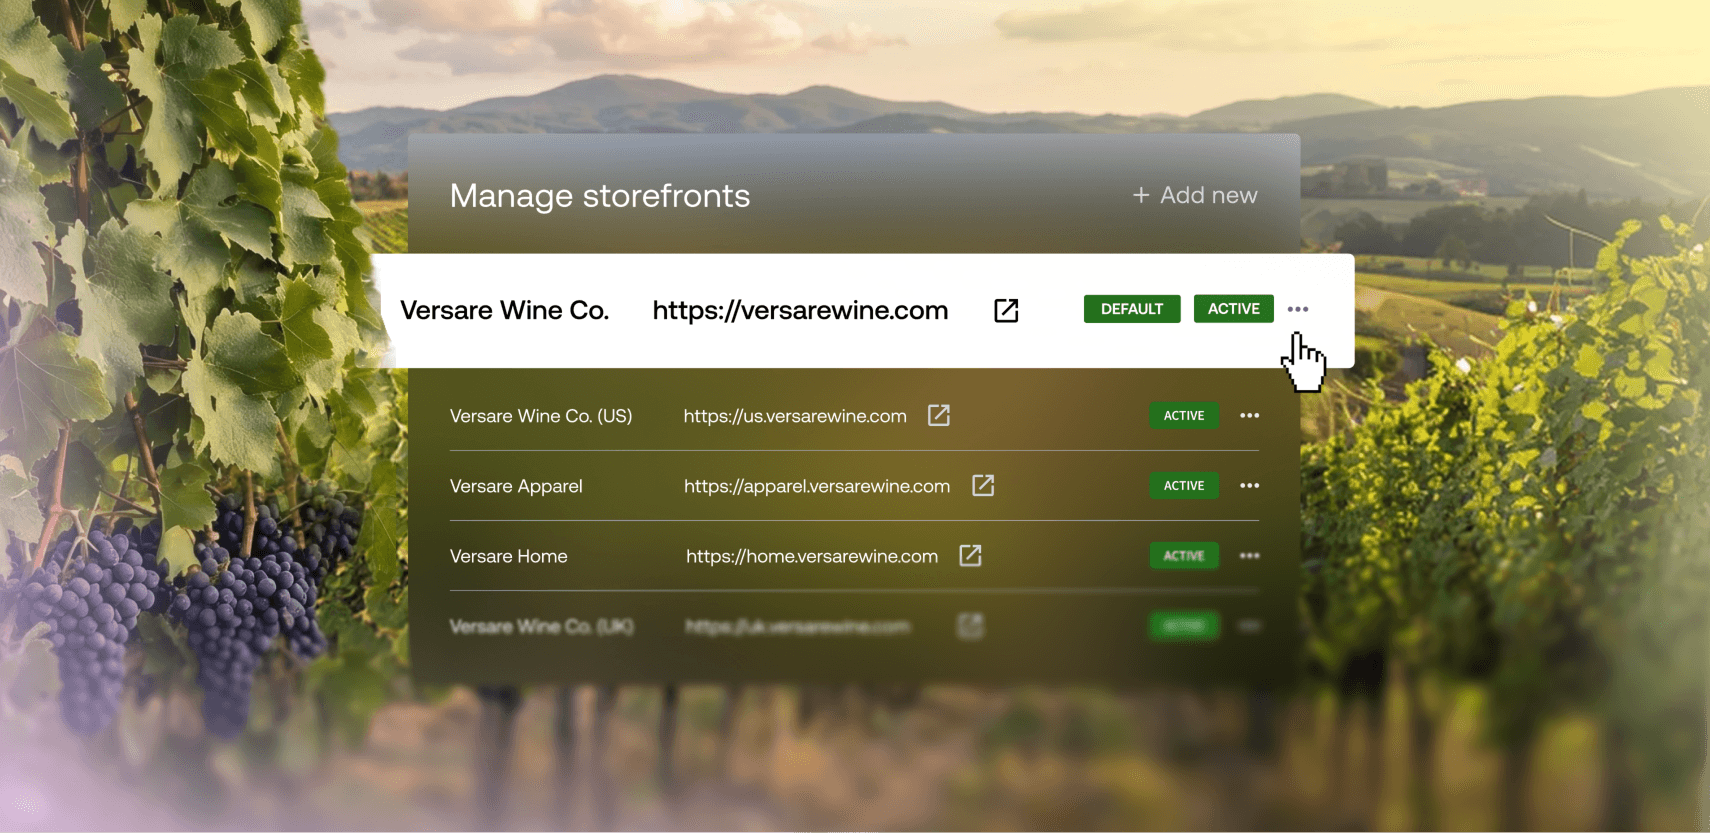Click ACTIVE badge for Versare Apparel
This screenshot has height=833, width=1710.
1184,485
